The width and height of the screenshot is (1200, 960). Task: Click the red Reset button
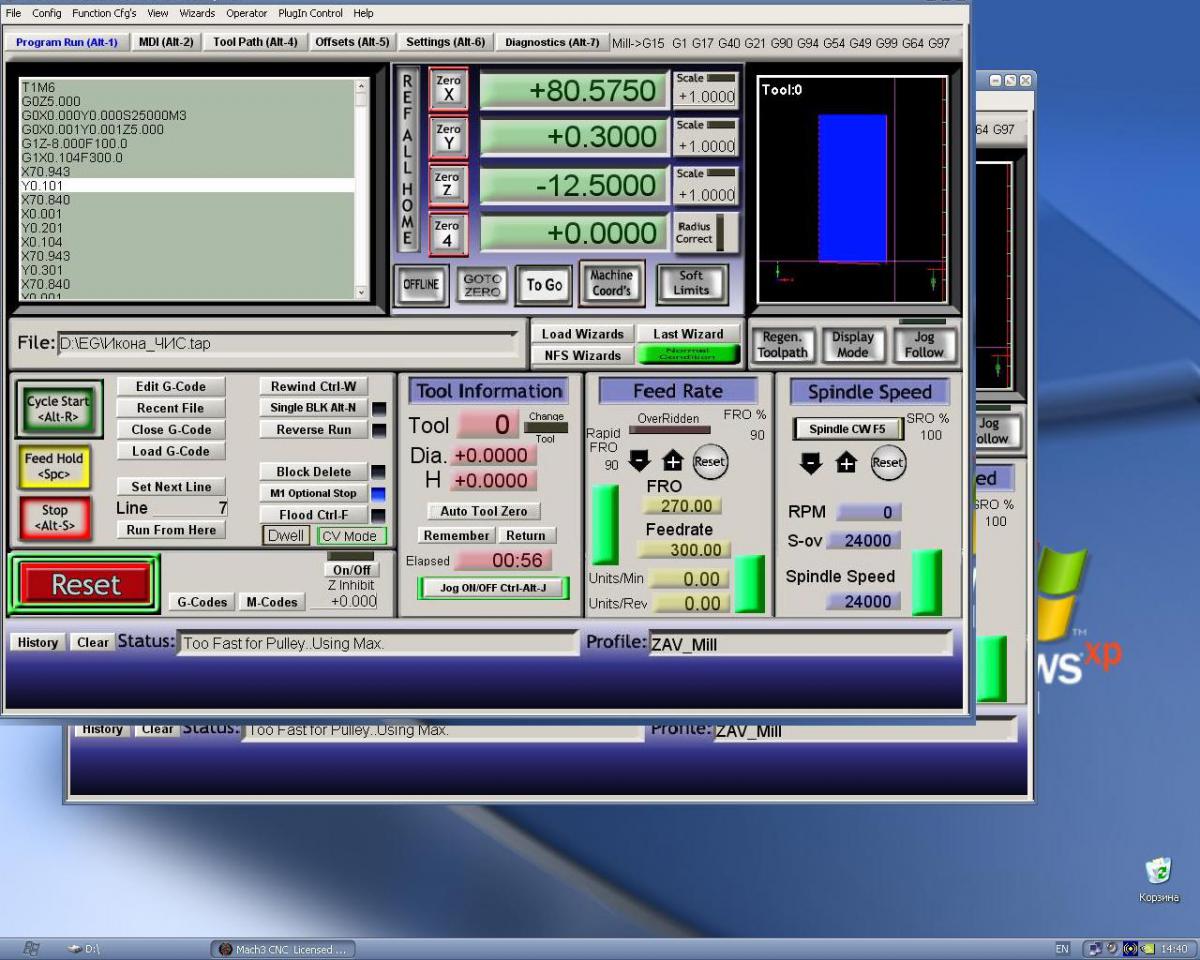(85, 584)
